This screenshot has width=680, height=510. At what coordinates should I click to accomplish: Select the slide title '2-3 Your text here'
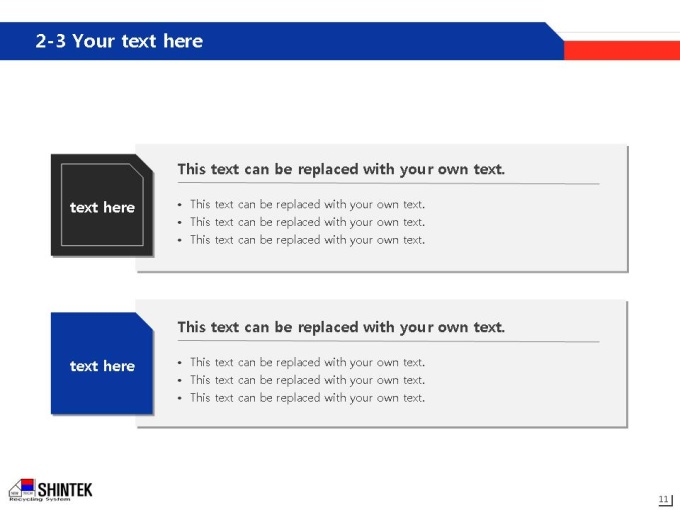(119, 41)
